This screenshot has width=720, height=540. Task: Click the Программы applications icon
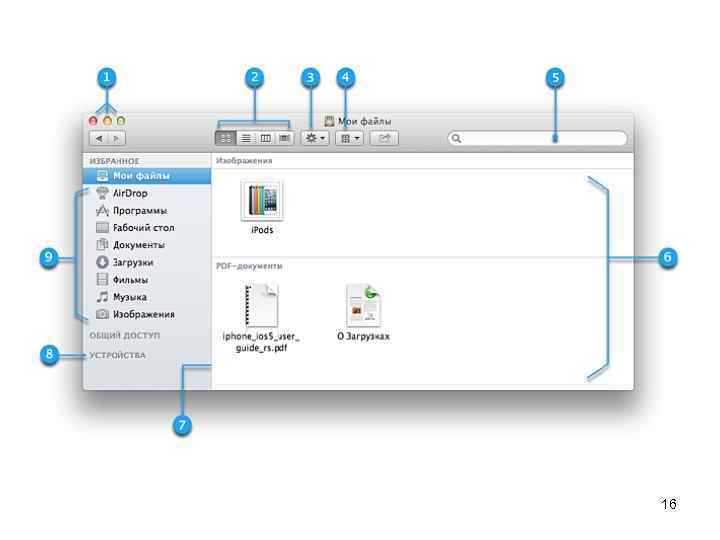pyautogui.click(x=102, y=211)
